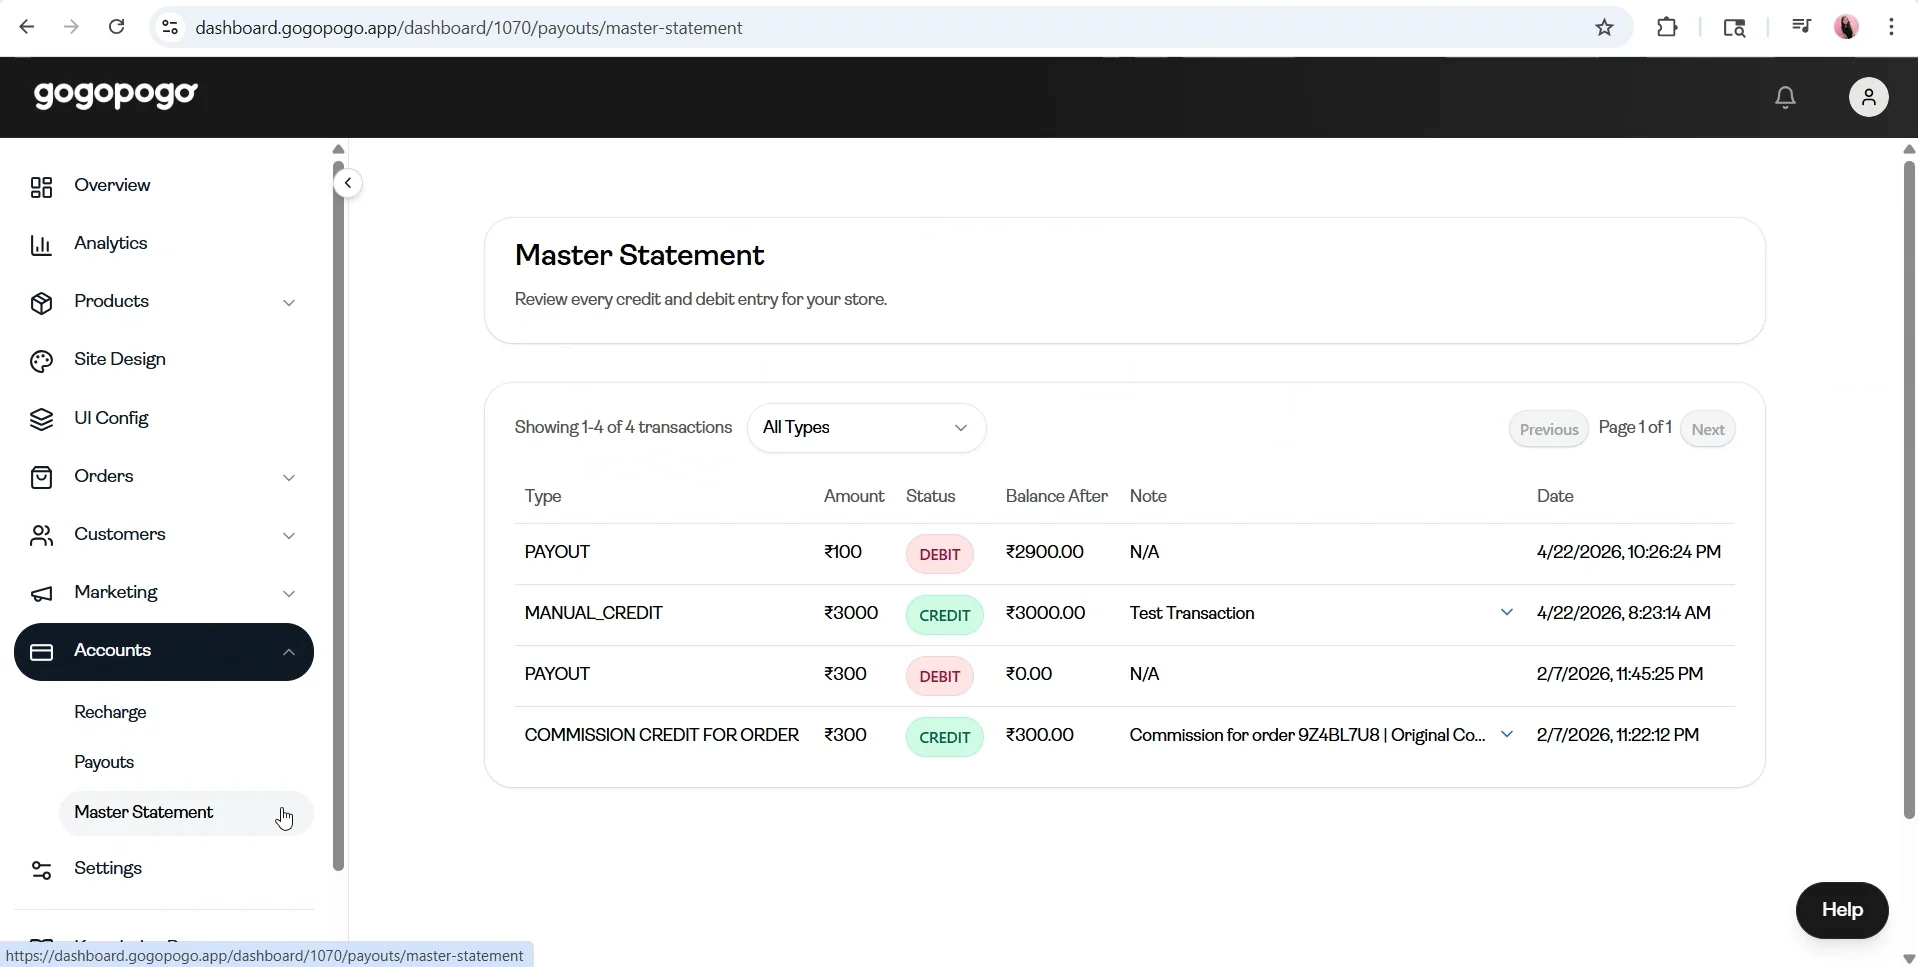
Task: Click the browser address bar URL
Action: tap(469, 28)
